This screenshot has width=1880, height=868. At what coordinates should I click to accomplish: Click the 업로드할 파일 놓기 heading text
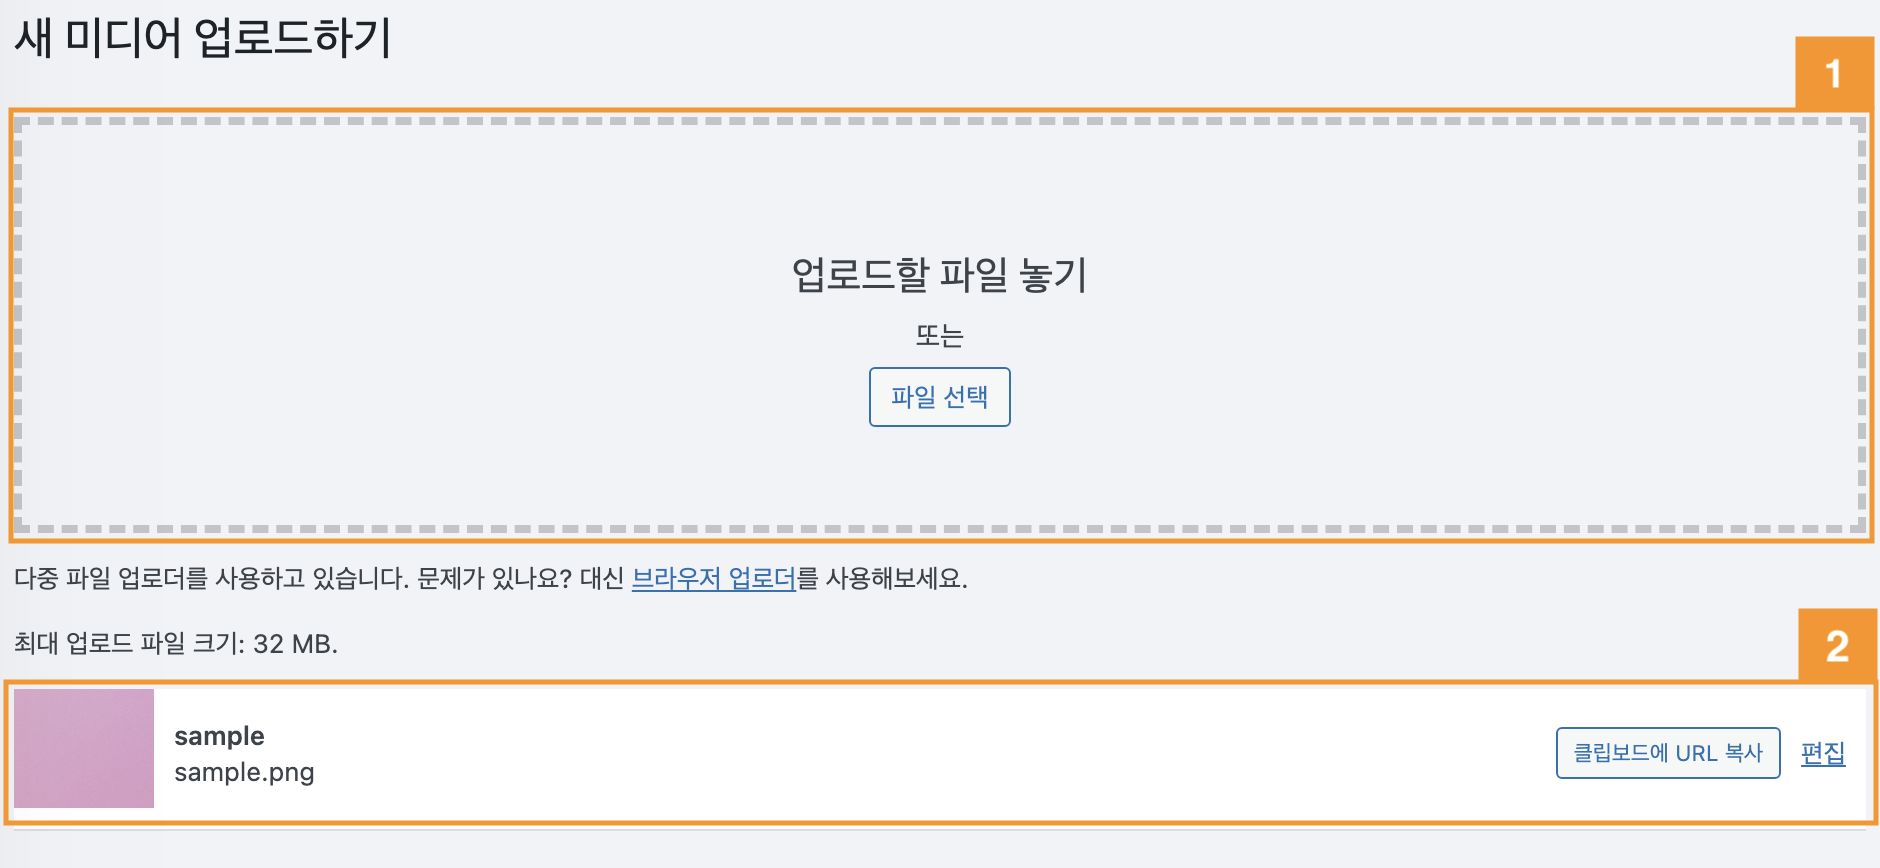click(x=939, y=274)
